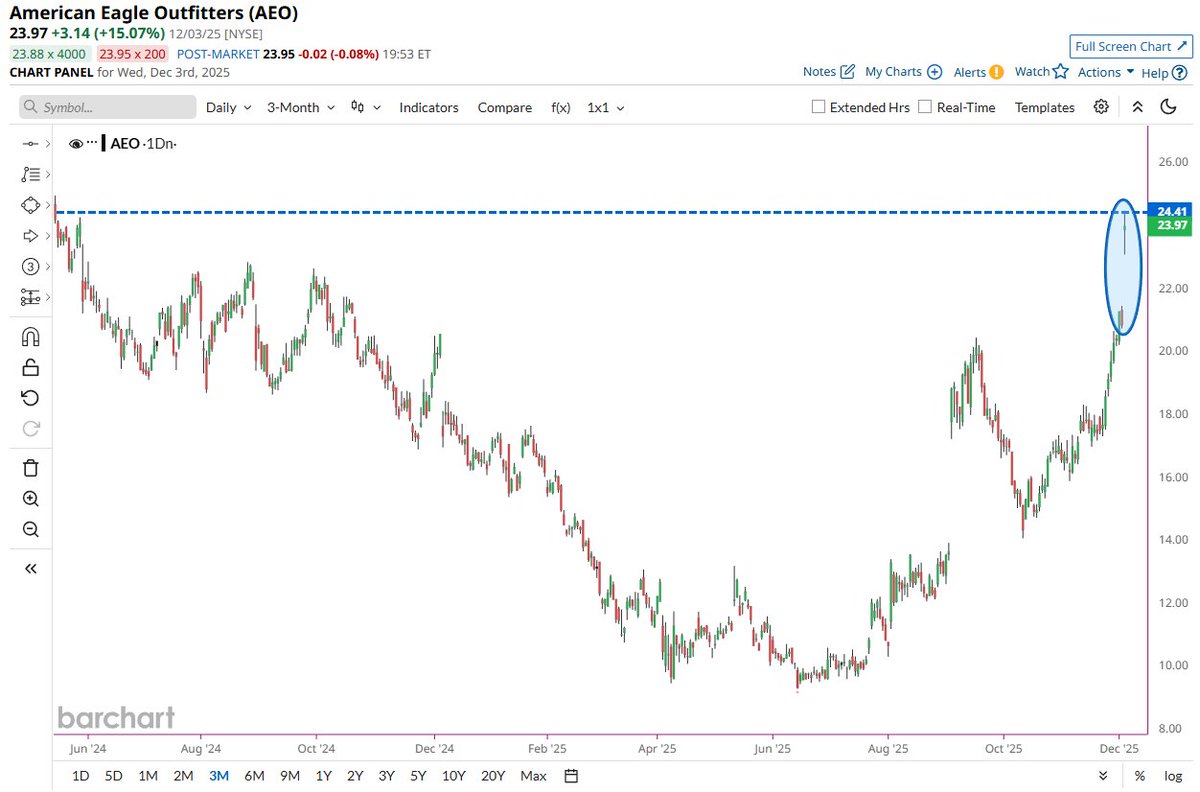Click the 23.97 last price label
The height and width of the screenshot is (792, 1200).
(1169, 225)
